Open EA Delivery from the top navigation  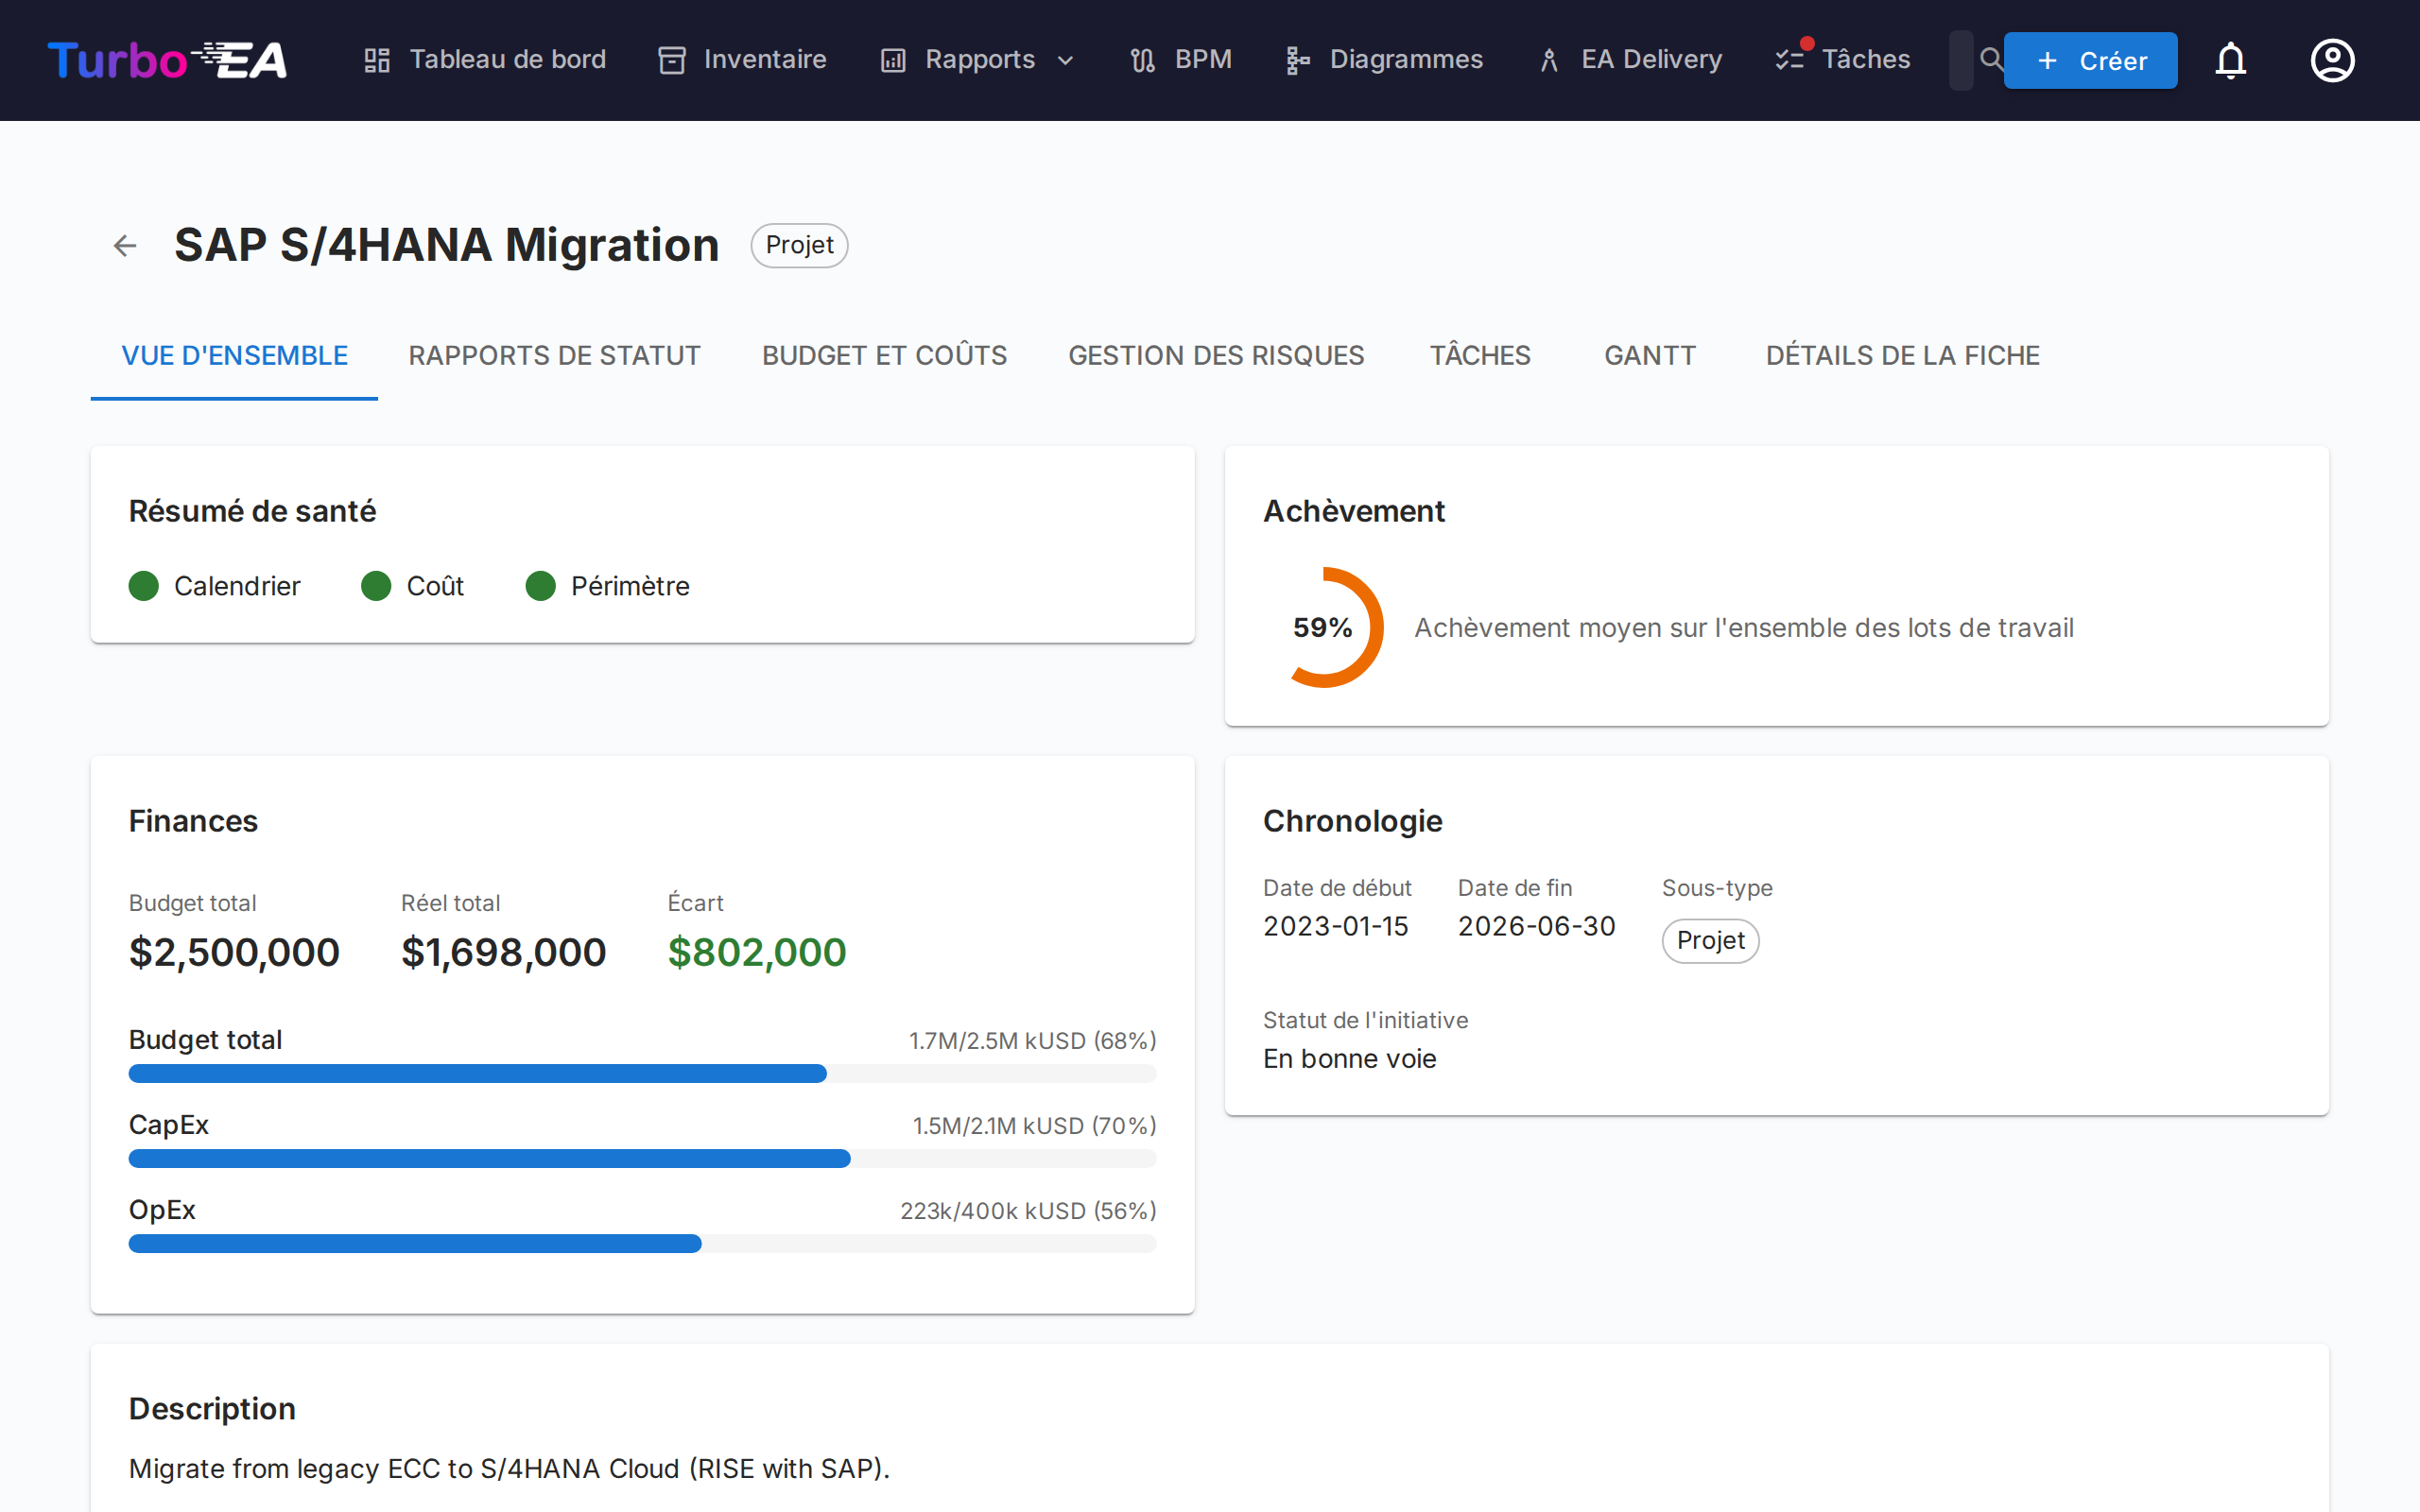1630,60
